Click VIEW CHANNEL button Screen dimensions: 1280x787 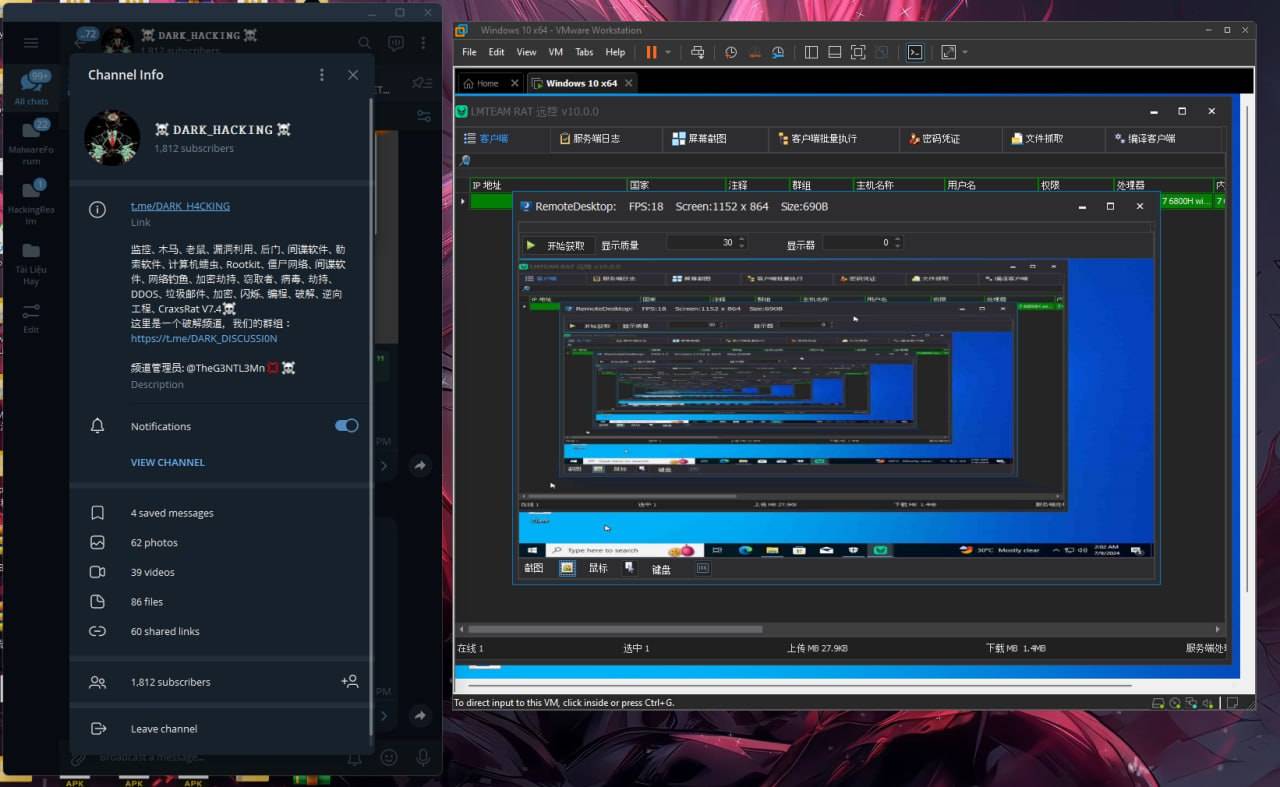pyautogui.click(x=167, y=462)
